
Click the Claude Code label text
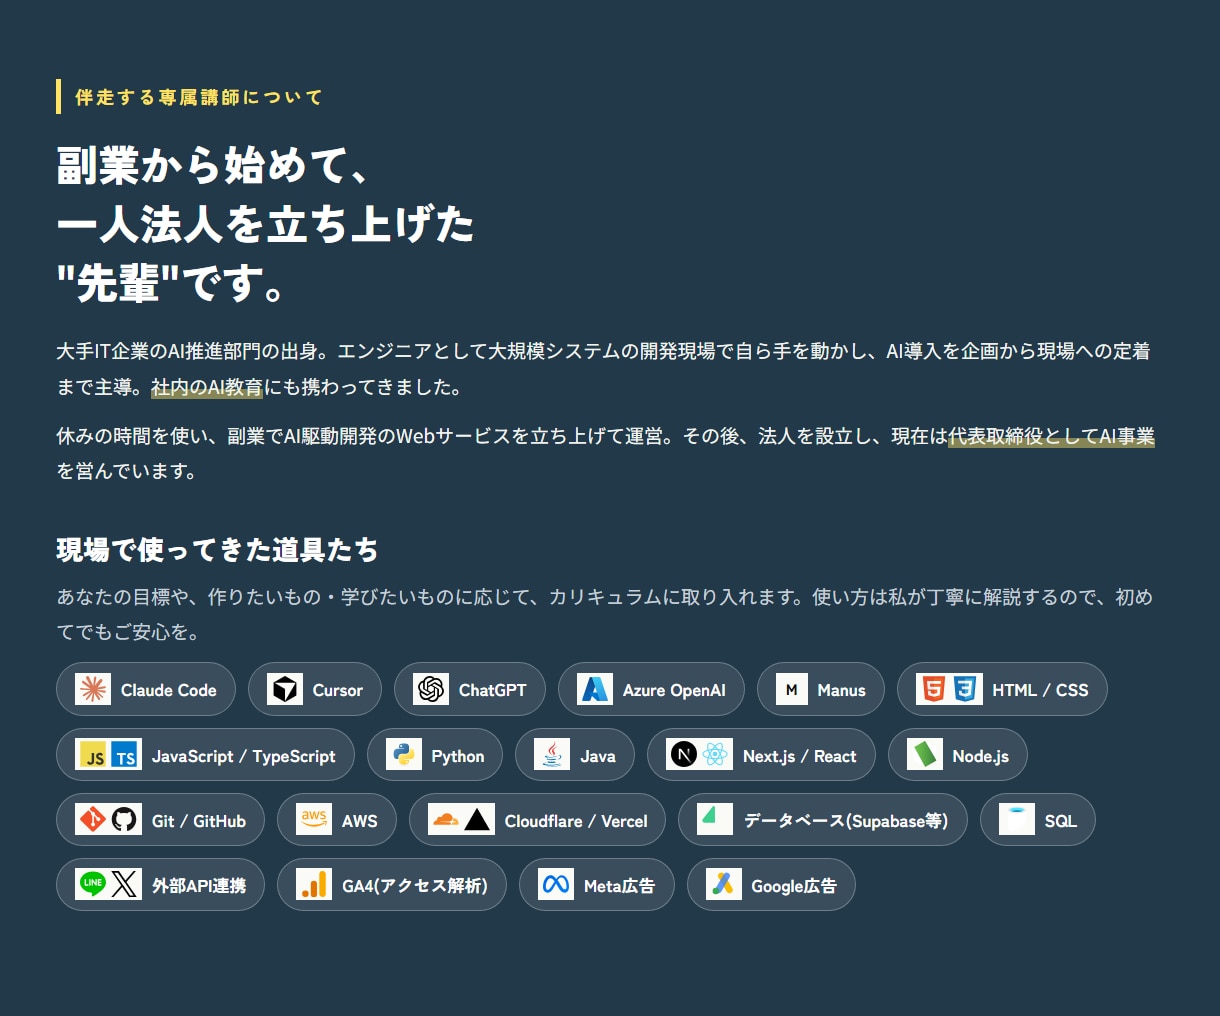(169, 690)
